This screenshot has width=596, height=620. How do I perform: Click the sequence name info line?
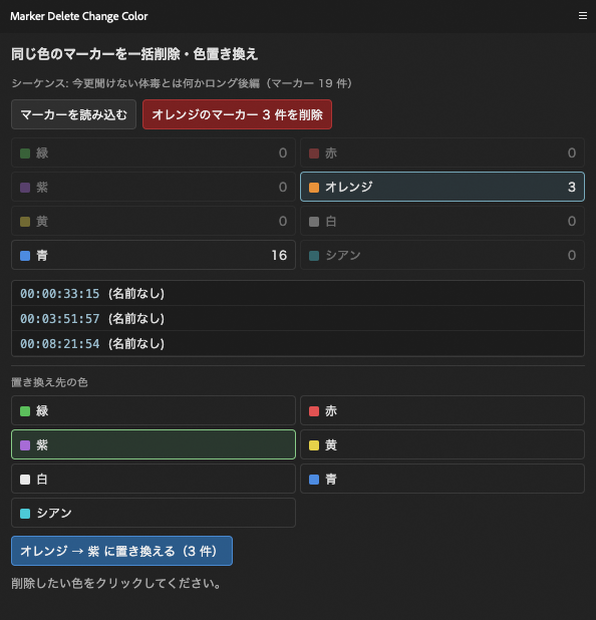click(182, 83)
